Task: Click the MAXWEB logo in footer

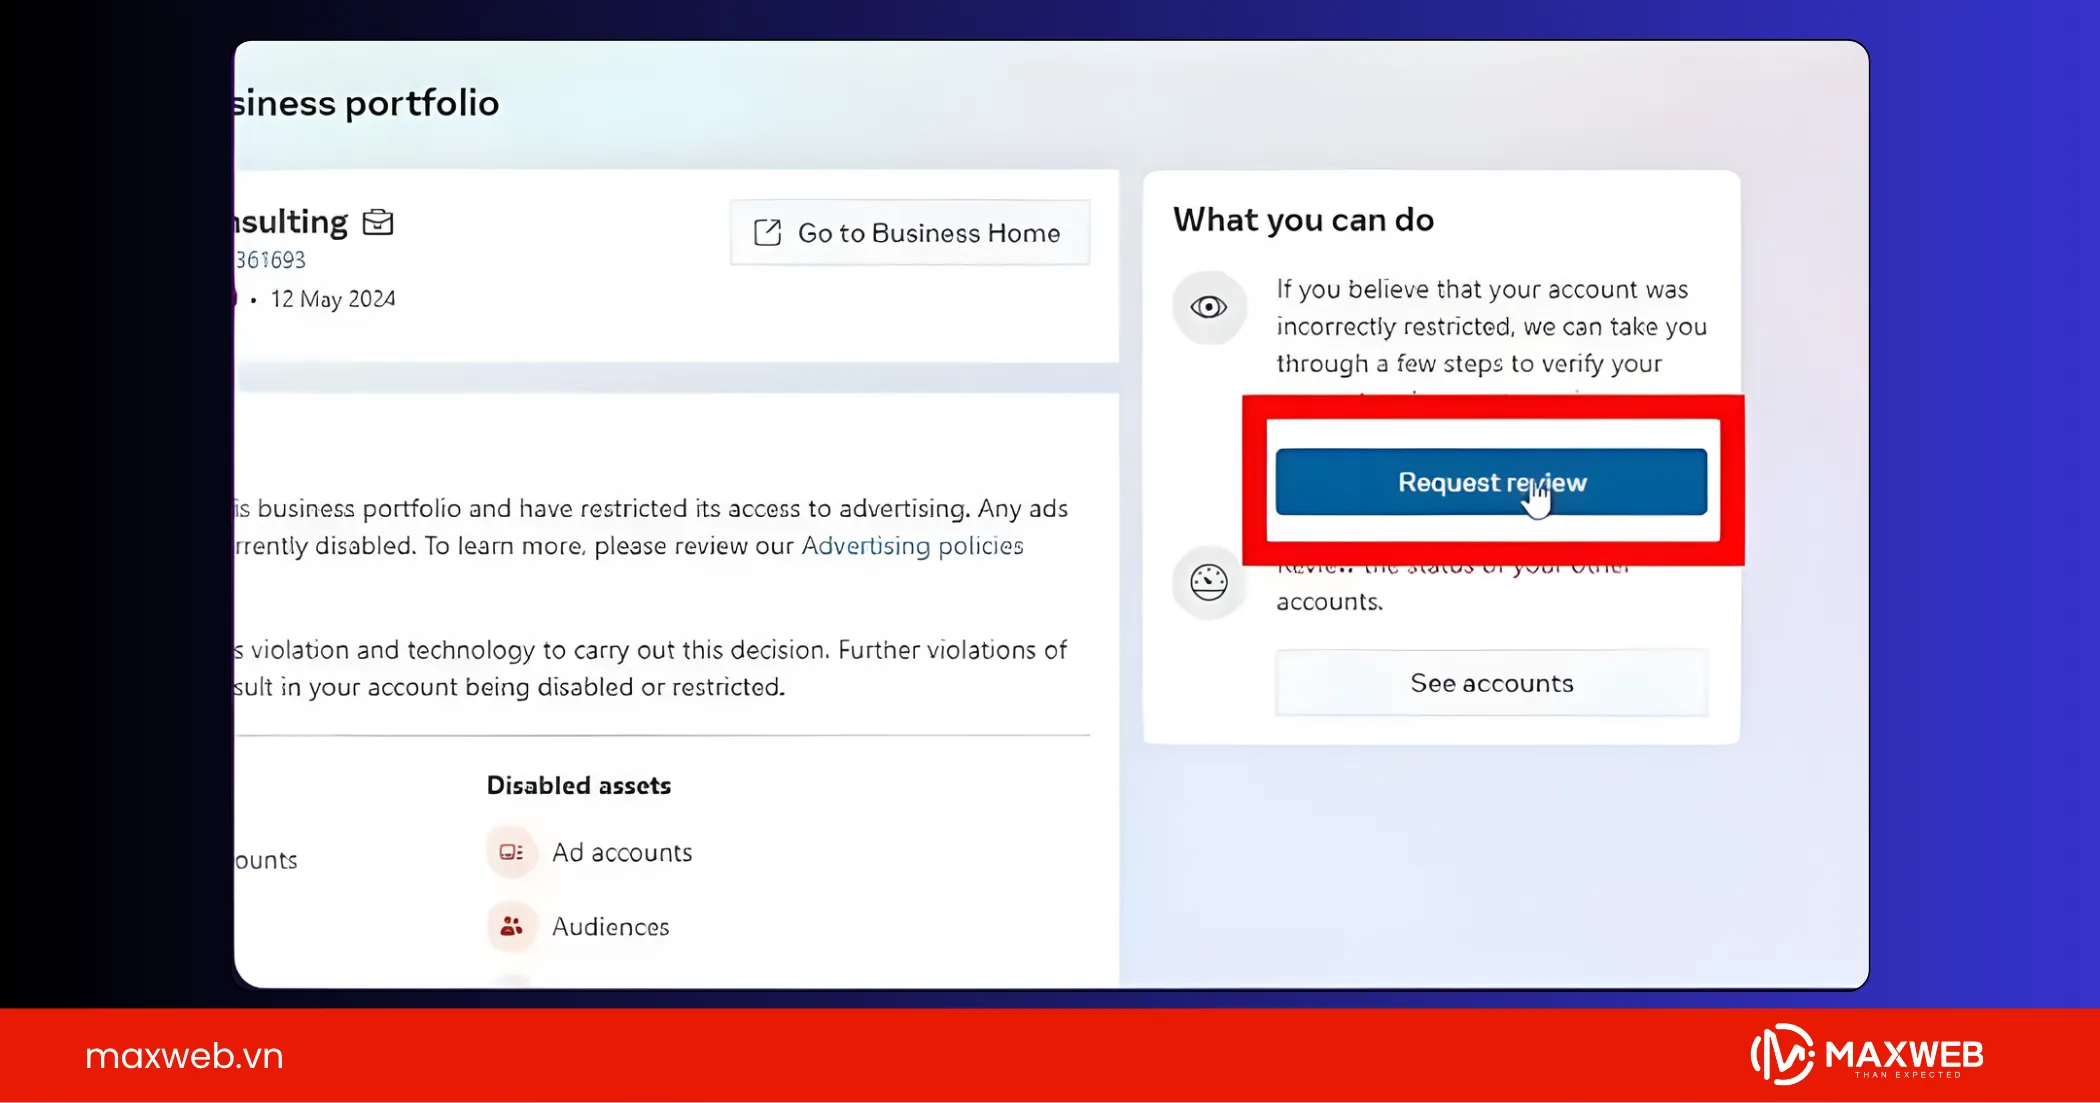Action: 1866,1055
